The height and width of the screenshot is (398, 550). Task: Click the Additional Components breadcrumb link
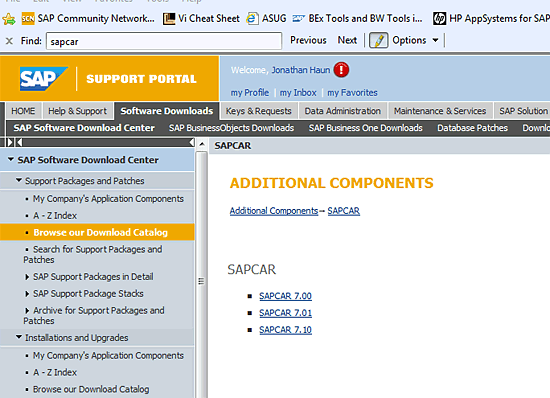click(274, 211)
